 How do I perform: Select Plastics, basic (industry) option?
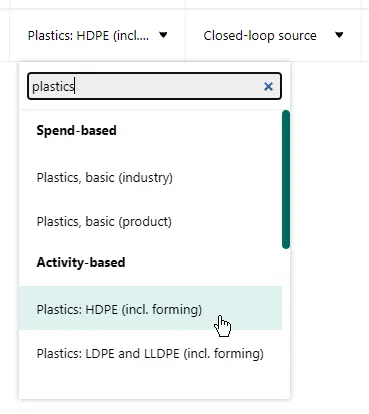point(150,177)
